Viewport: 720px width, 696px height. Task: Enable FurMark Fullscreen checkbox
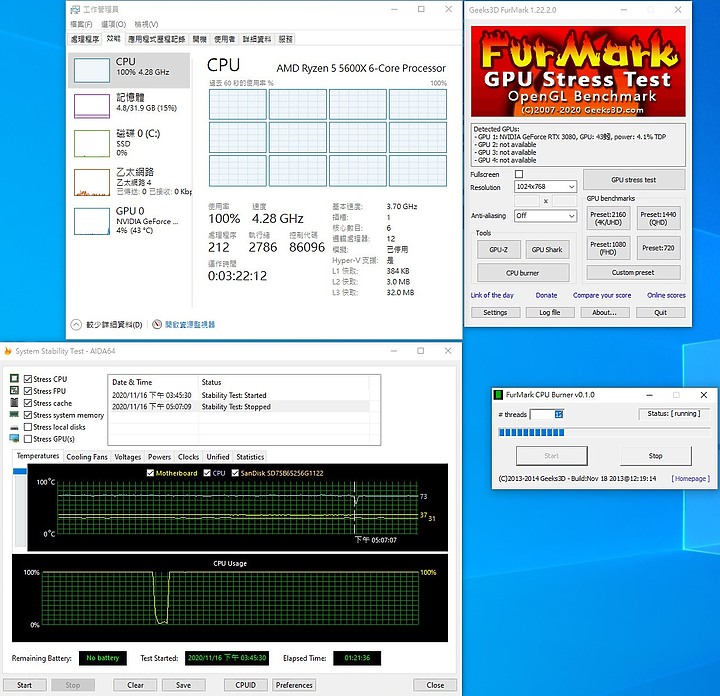point(519,174)
